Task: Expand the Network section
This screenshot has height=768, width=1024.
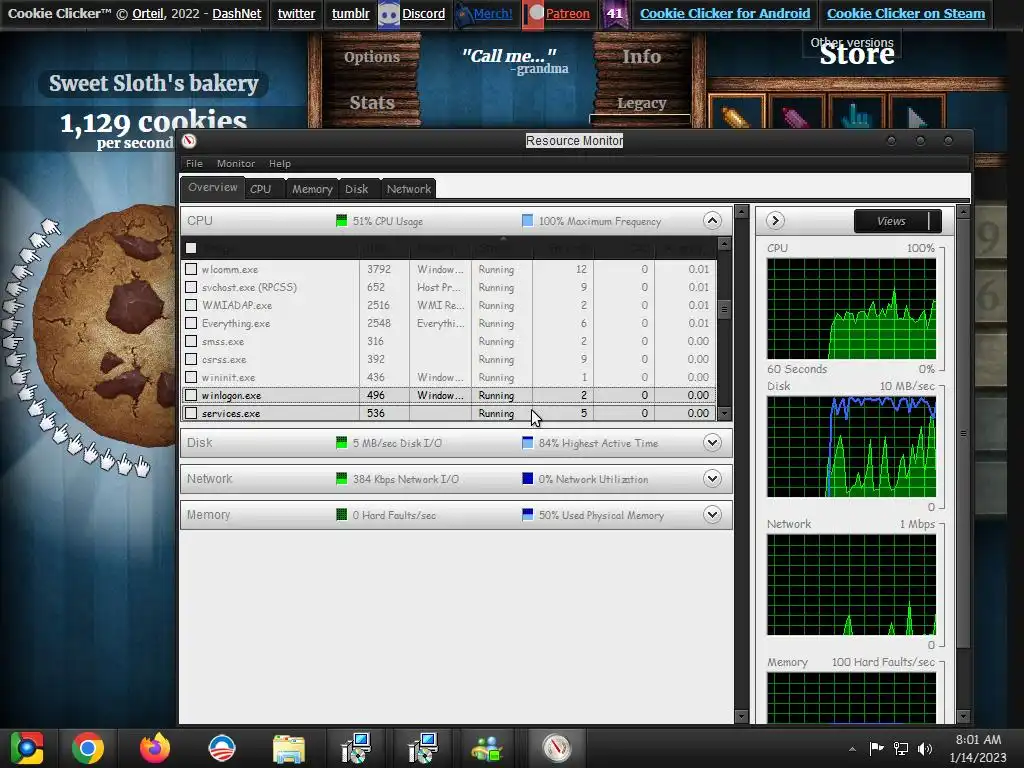Action: click(x=712, y=479)
